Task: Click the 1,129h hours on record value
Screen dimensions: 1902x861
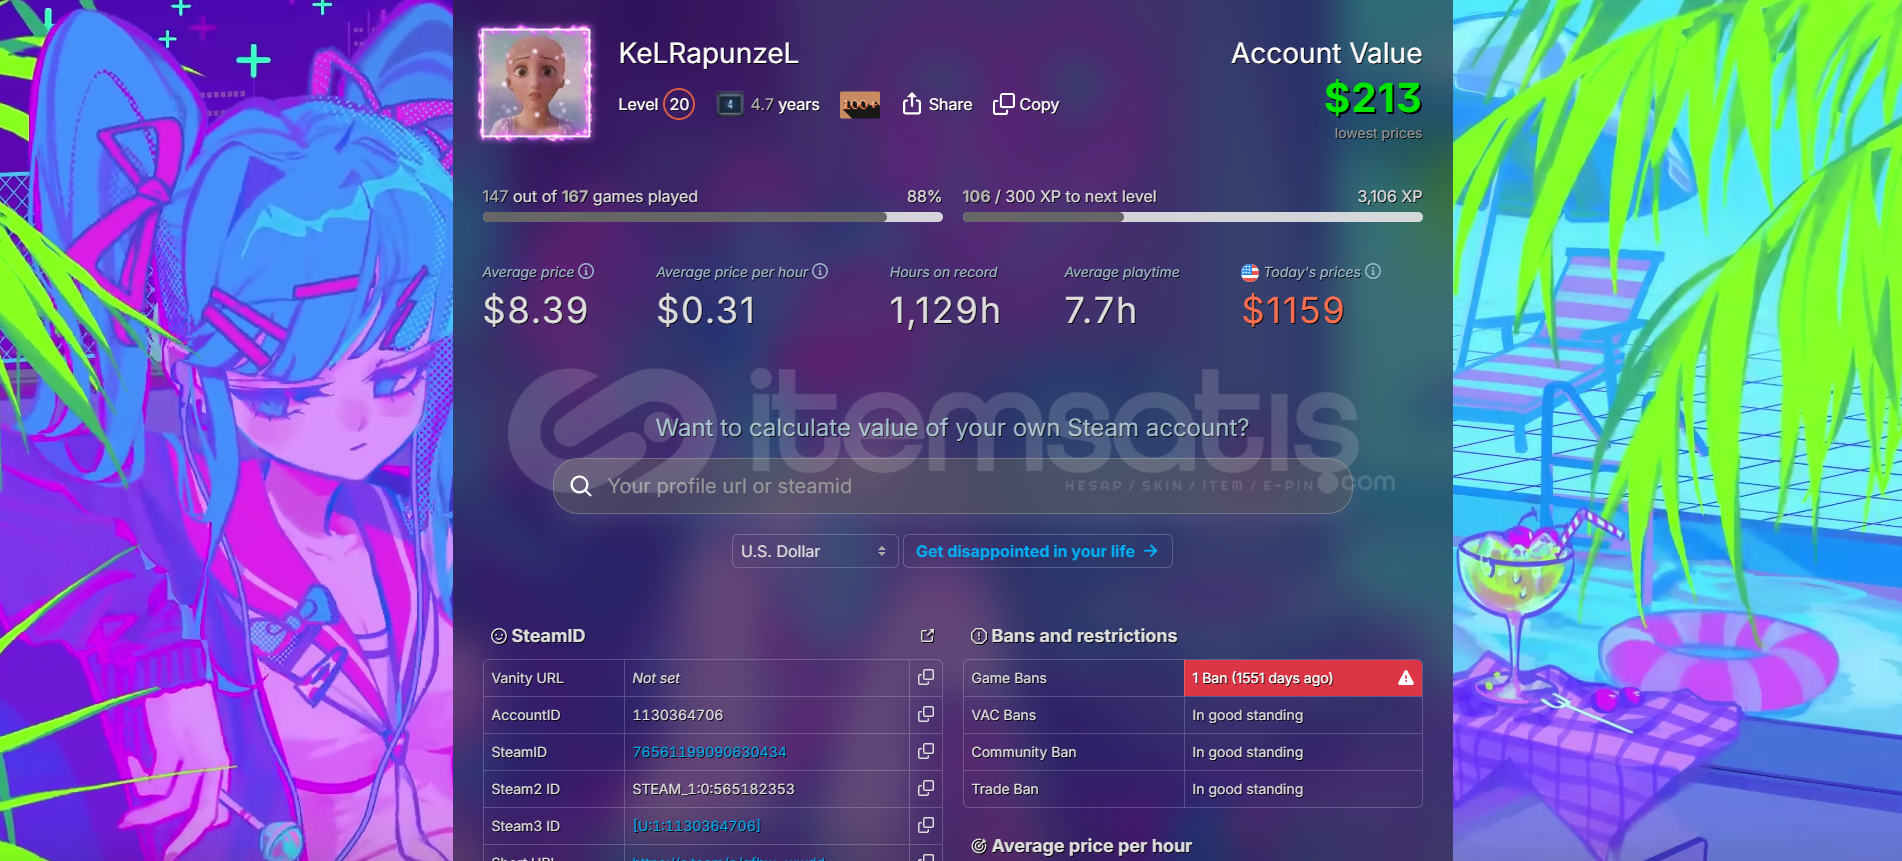Action: click(945, 311)
